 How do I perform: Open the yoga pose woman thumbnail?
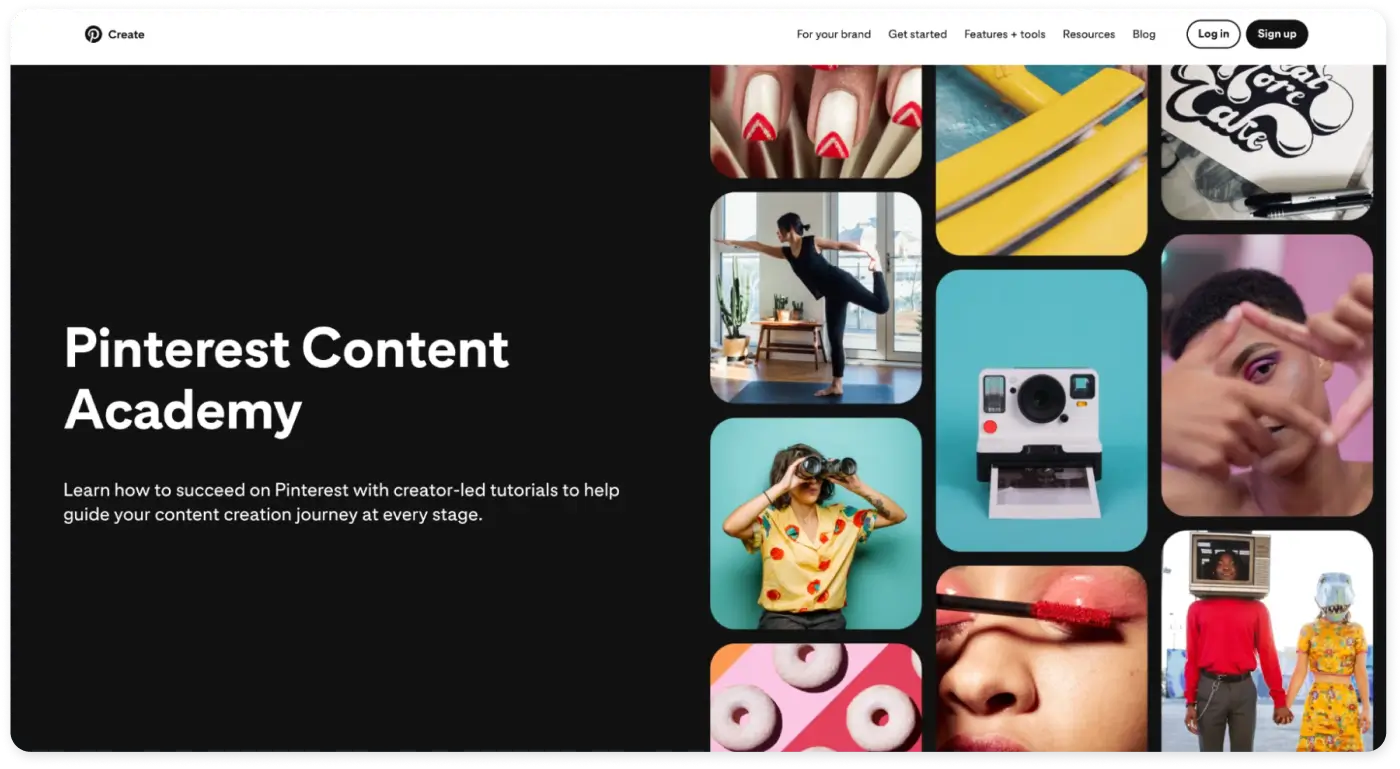click(x=816, y=298)
